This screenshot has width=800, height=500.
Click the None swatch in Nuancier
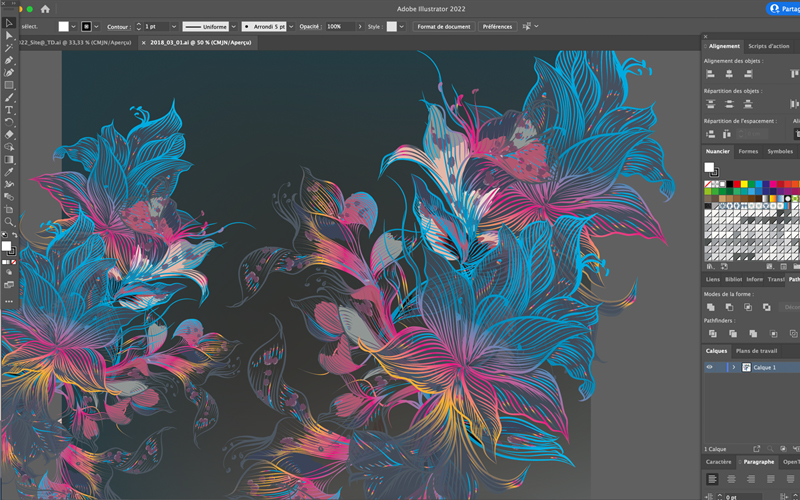(709, 184)
